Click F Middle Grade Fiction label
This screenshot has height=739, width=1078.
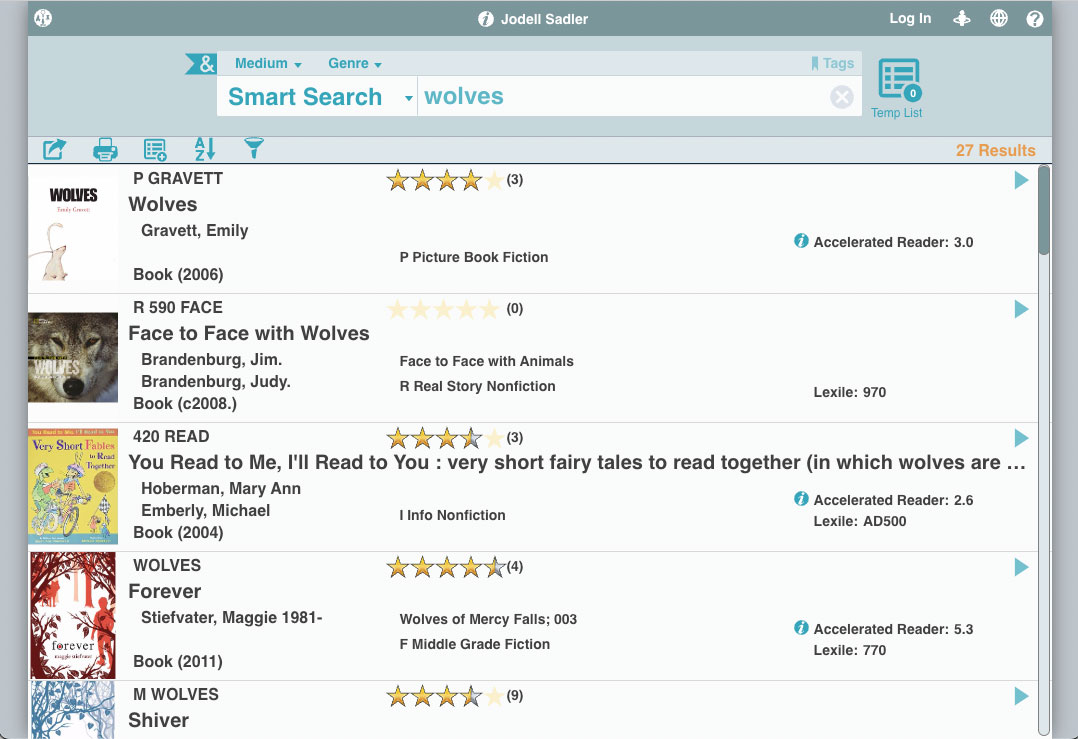click(475, 644)
